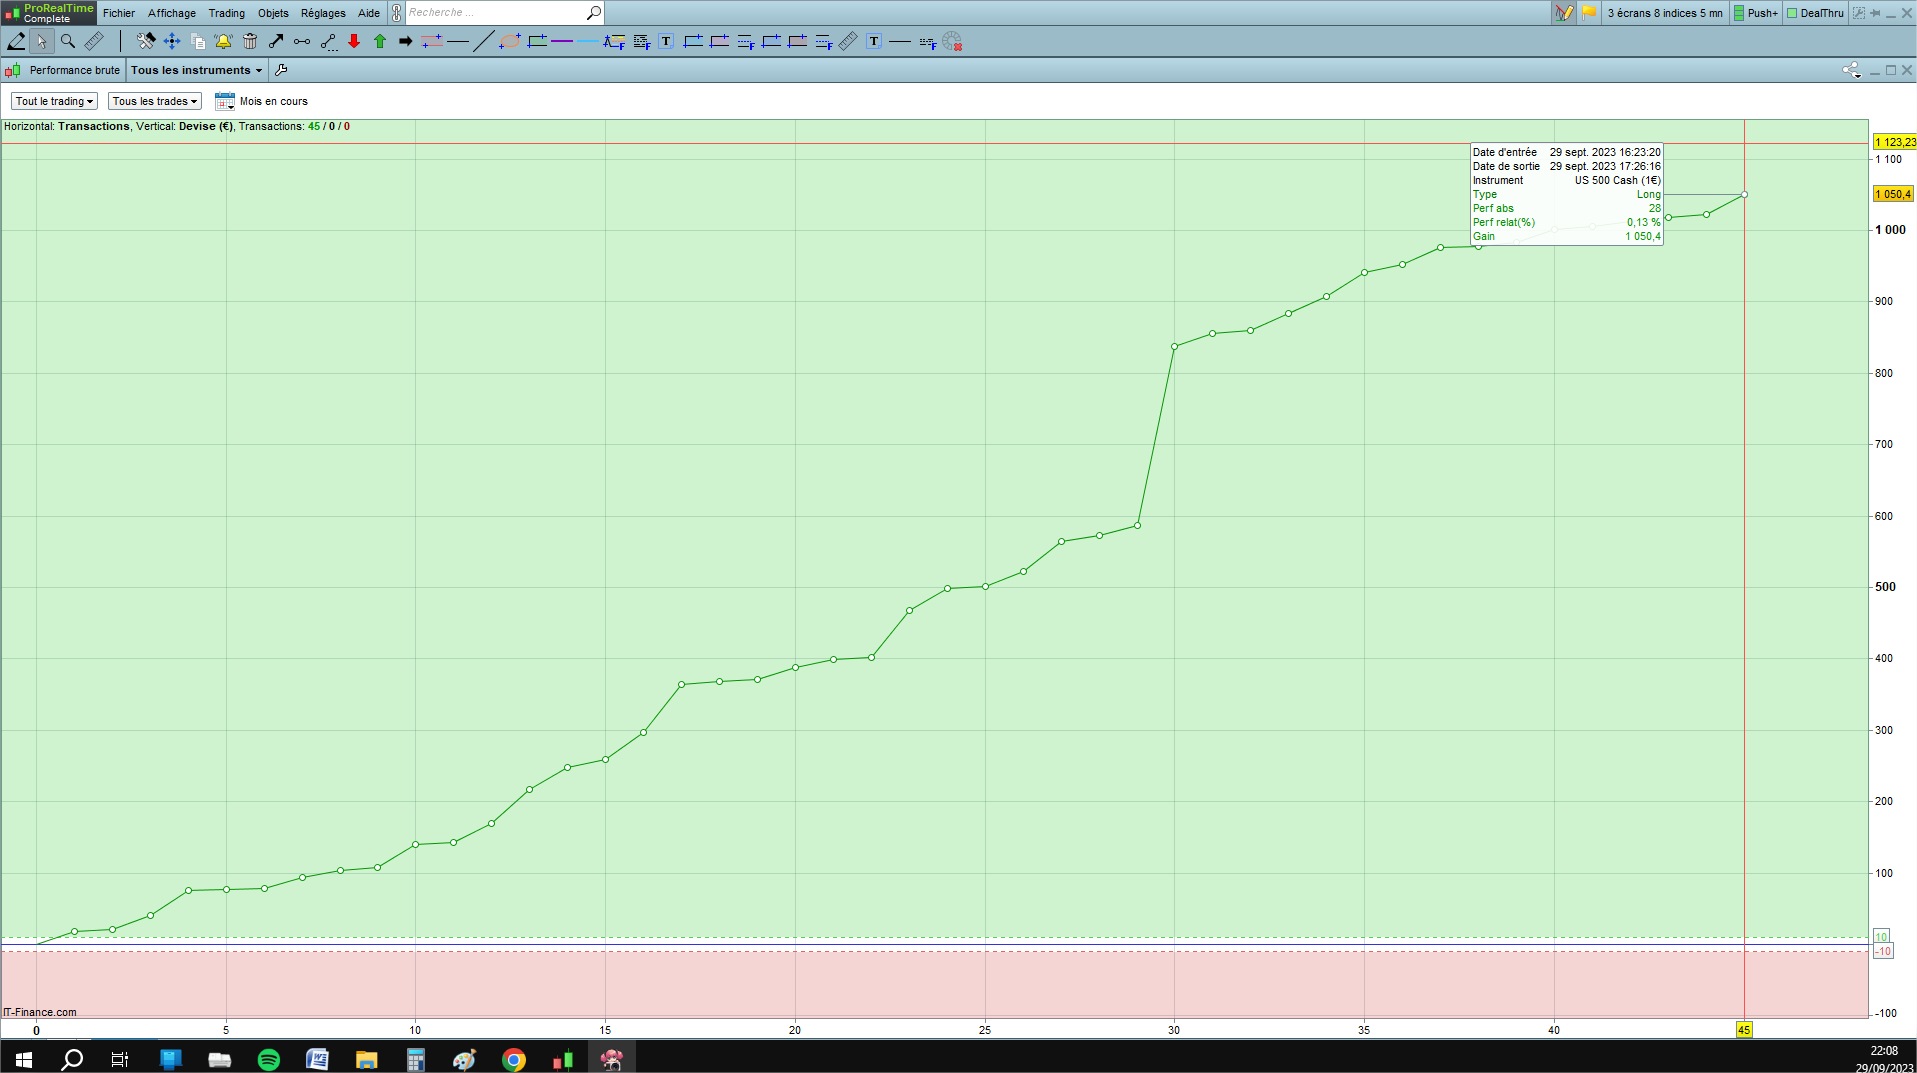
Task: Select the red down arrow tool
Action: (x=354, y=41)
